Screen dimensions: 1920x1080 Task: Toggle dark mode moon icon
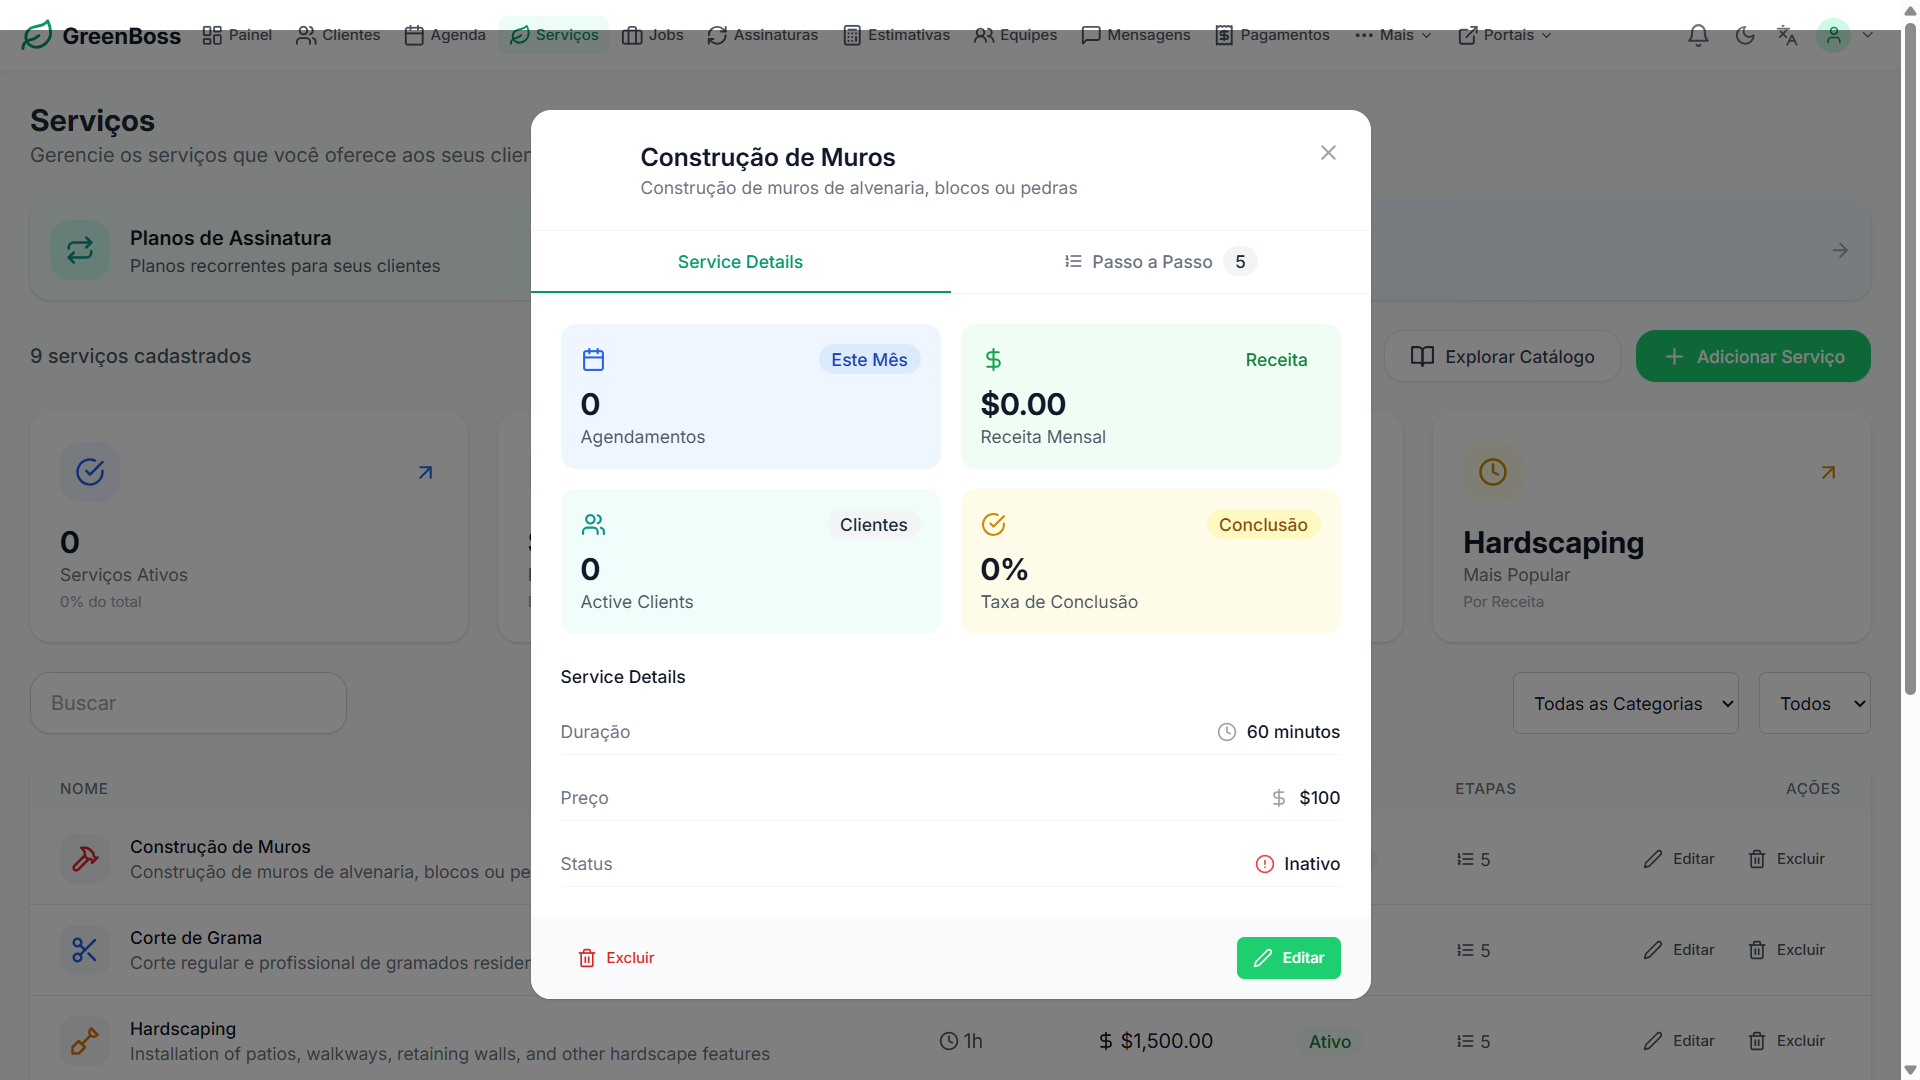1745,35
